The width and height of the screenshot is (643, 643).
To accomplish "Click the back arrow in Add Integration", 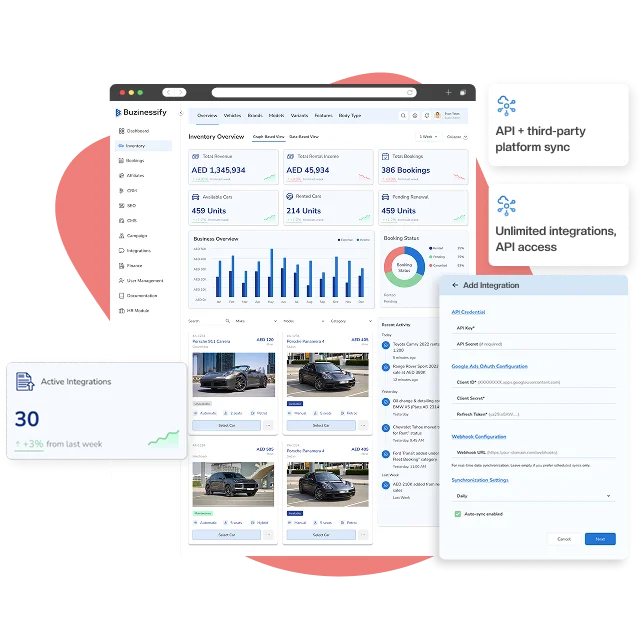I will click(455, 285).
